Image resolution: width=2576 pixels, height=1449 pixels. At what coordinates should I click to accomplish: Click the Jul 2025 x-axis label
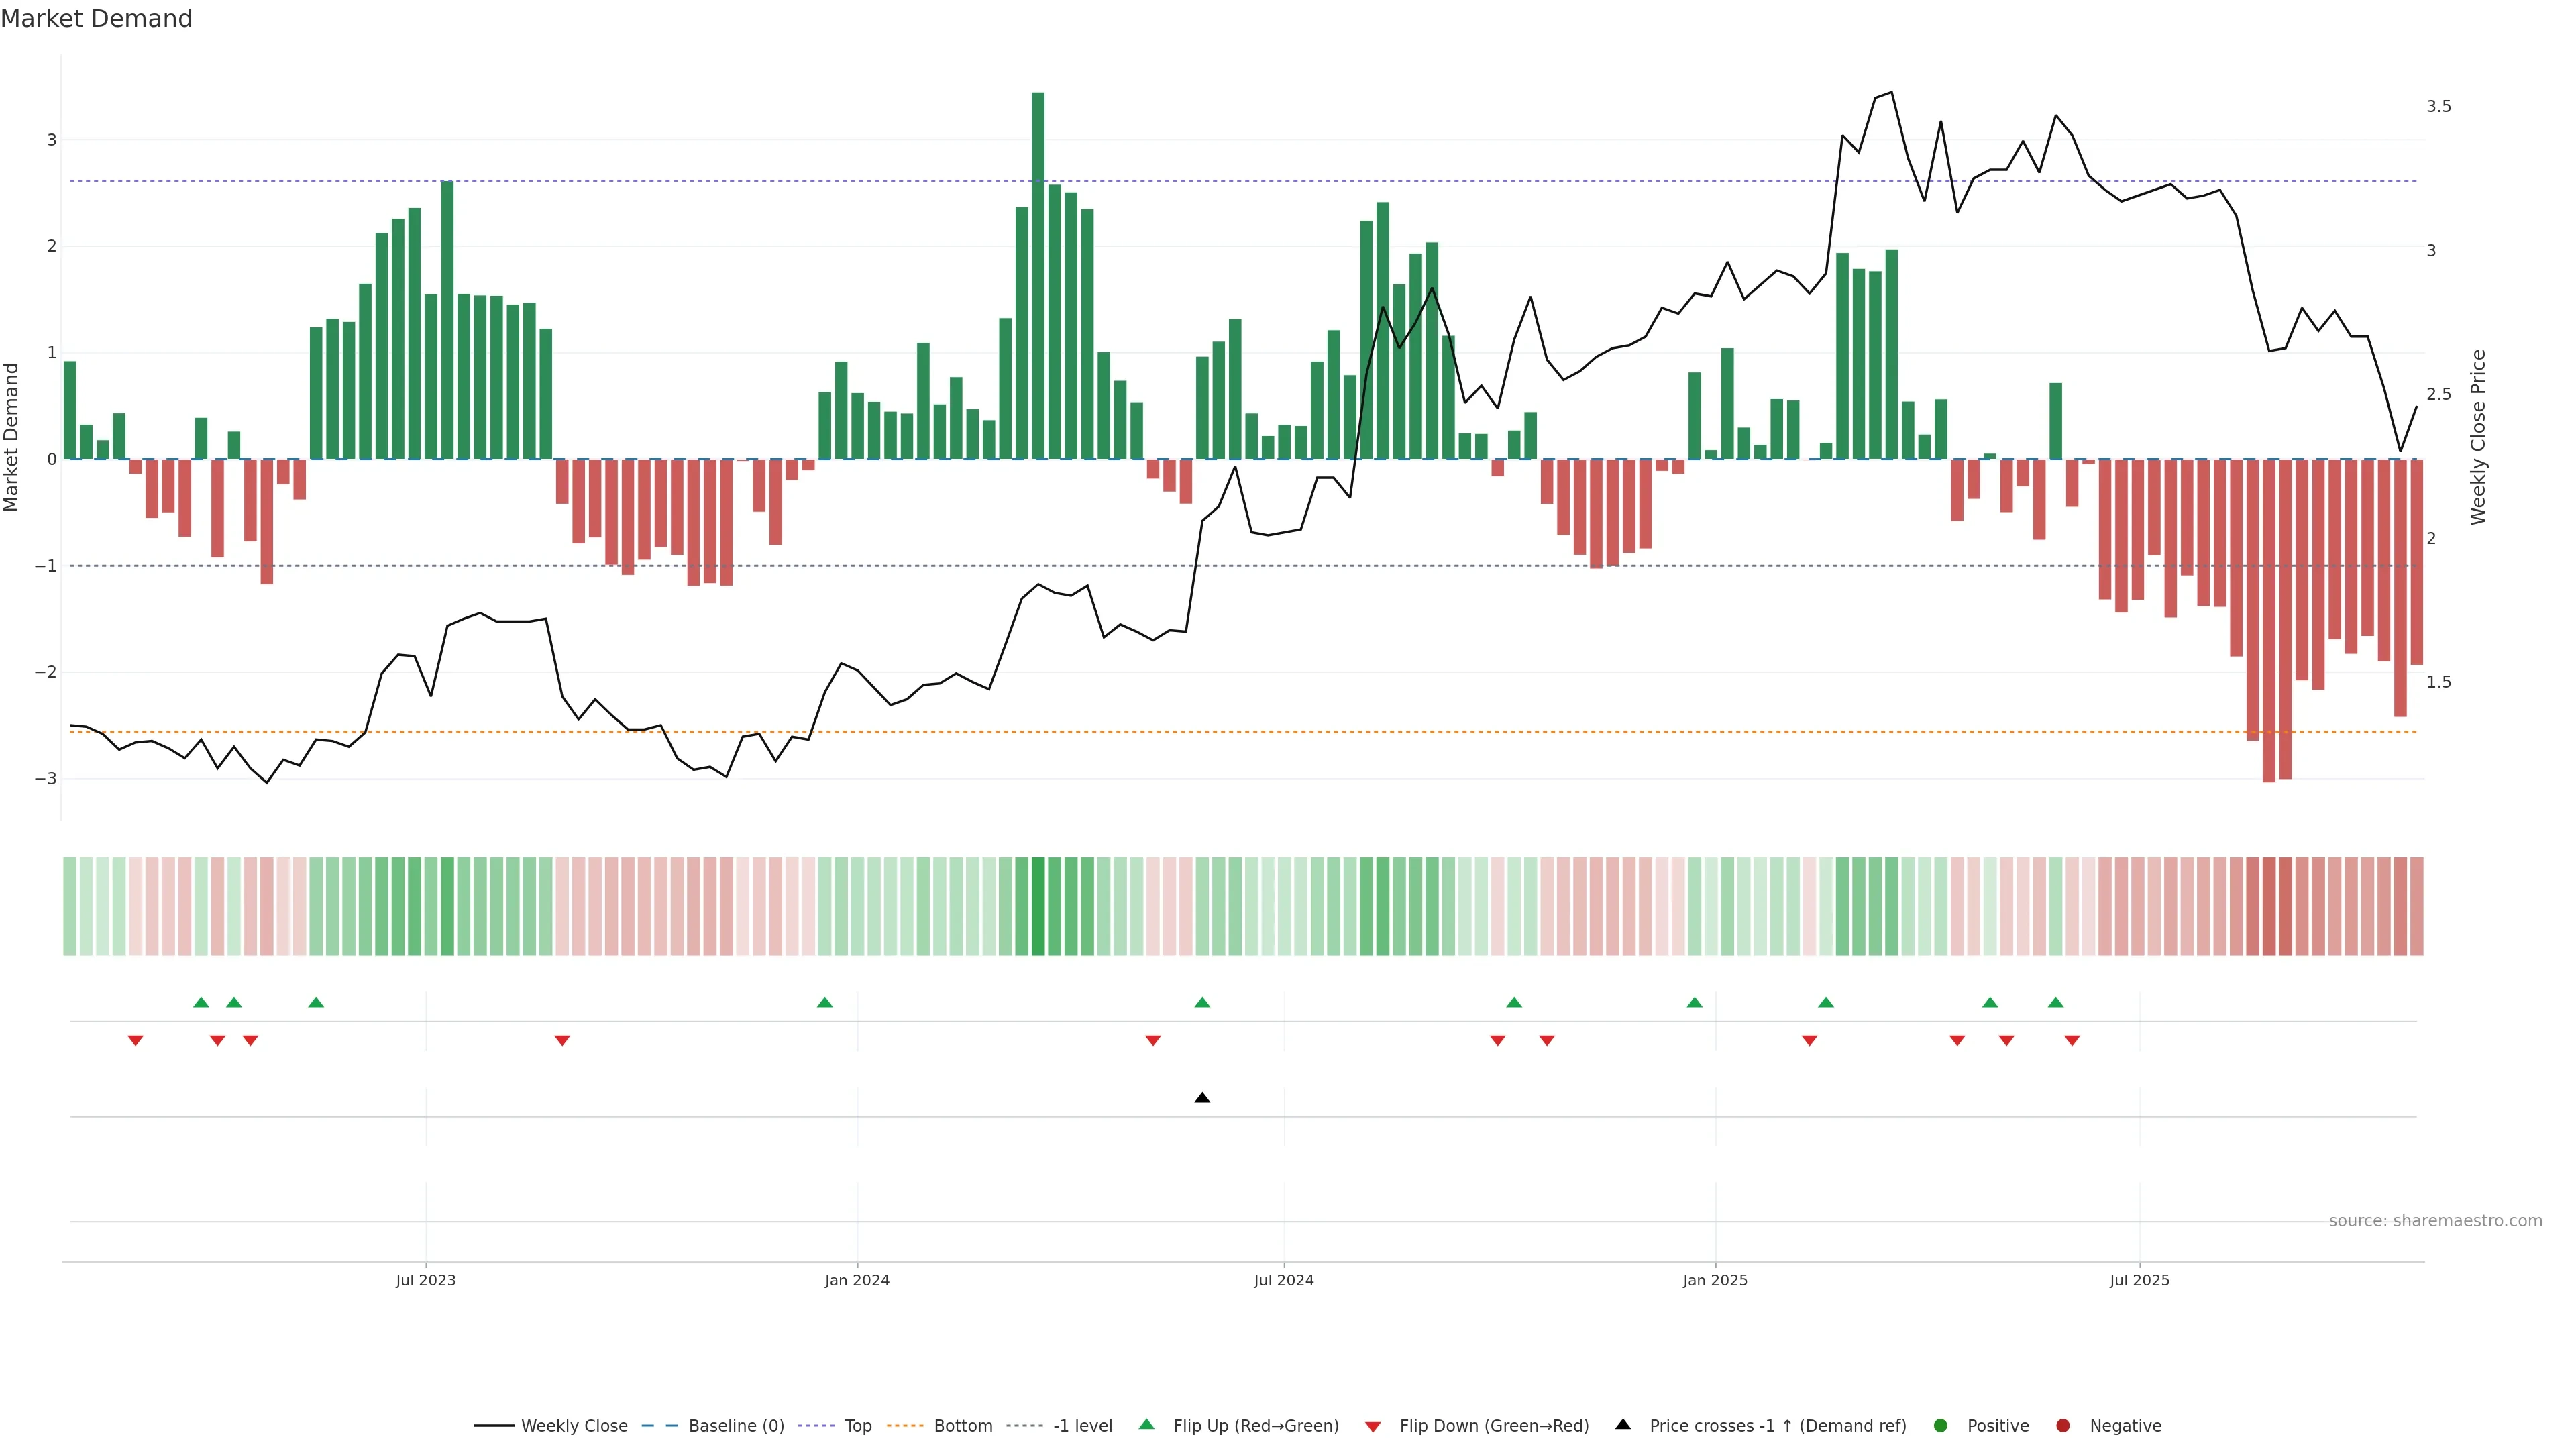2139,1280
